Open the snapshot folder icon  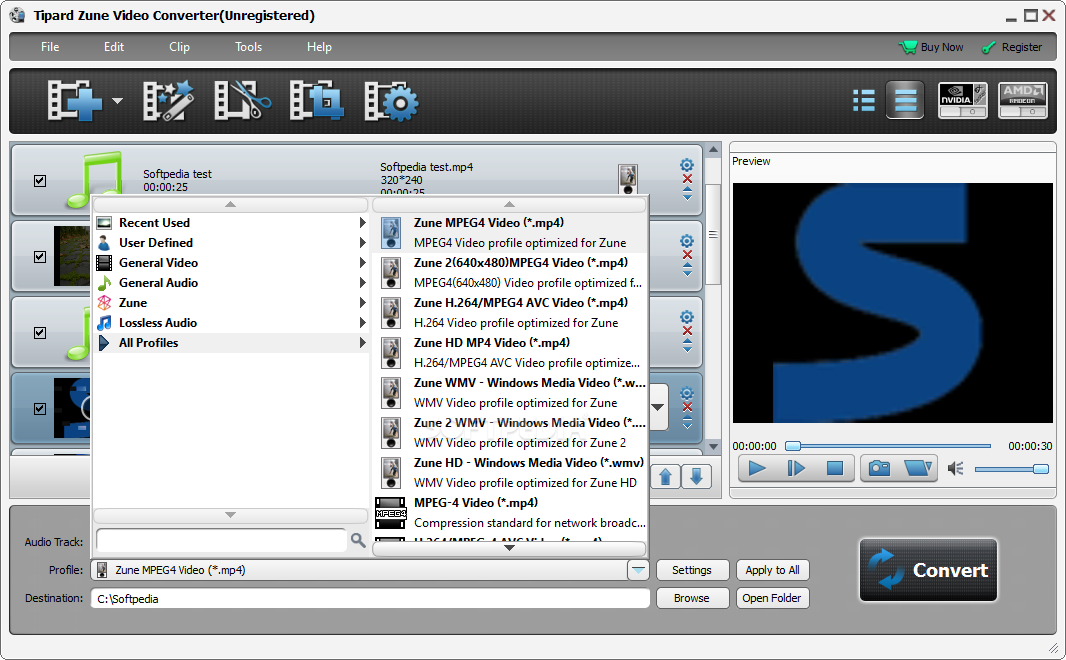[x=918, y=468]
